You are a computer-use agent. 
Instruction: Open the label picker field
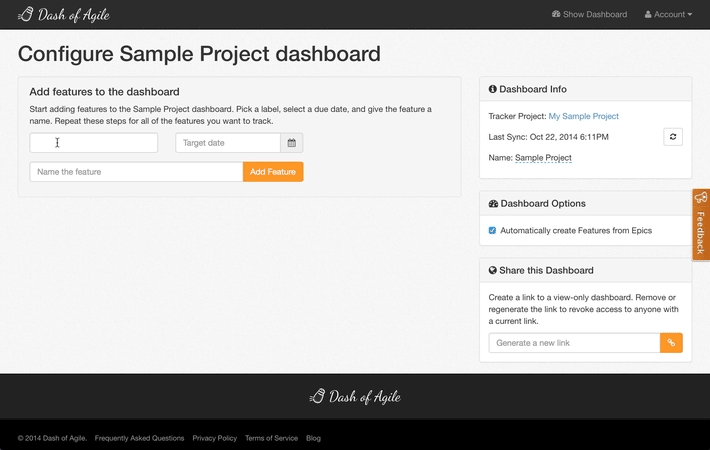point(94,143)
